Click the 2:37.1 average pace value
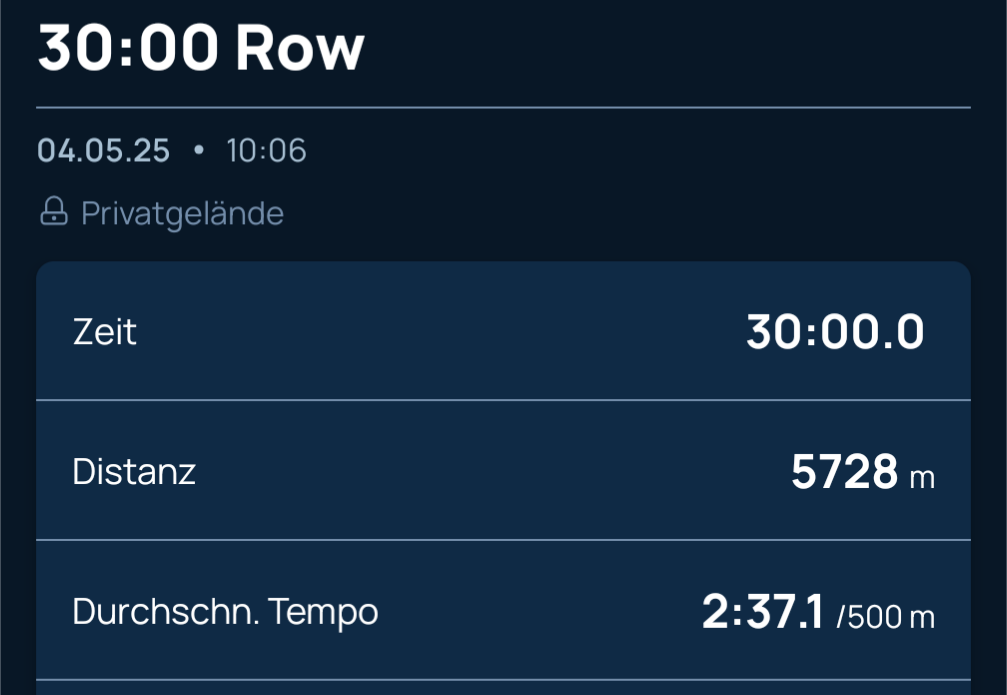The width and height of the screenshot is (1007, 695). (762, 611)
